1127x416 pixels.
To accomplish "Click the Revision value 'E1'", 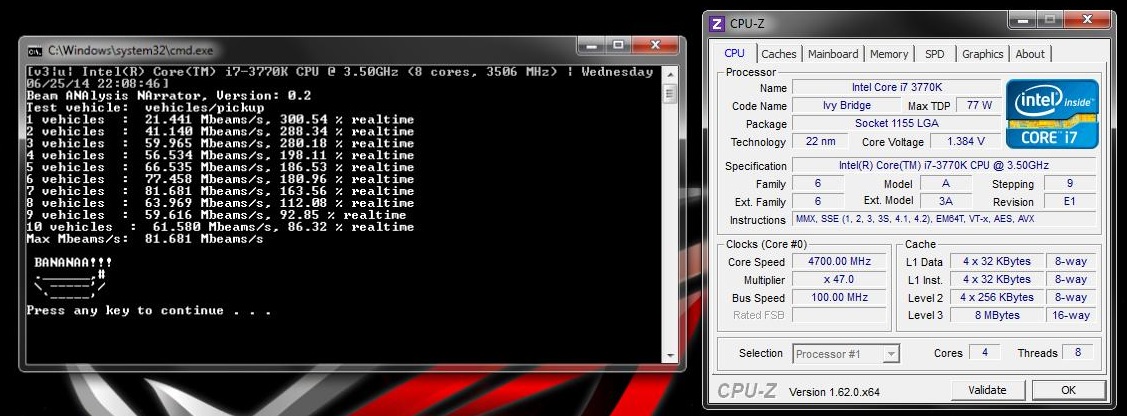I will pyautogui.click(x=1070, y=201).
